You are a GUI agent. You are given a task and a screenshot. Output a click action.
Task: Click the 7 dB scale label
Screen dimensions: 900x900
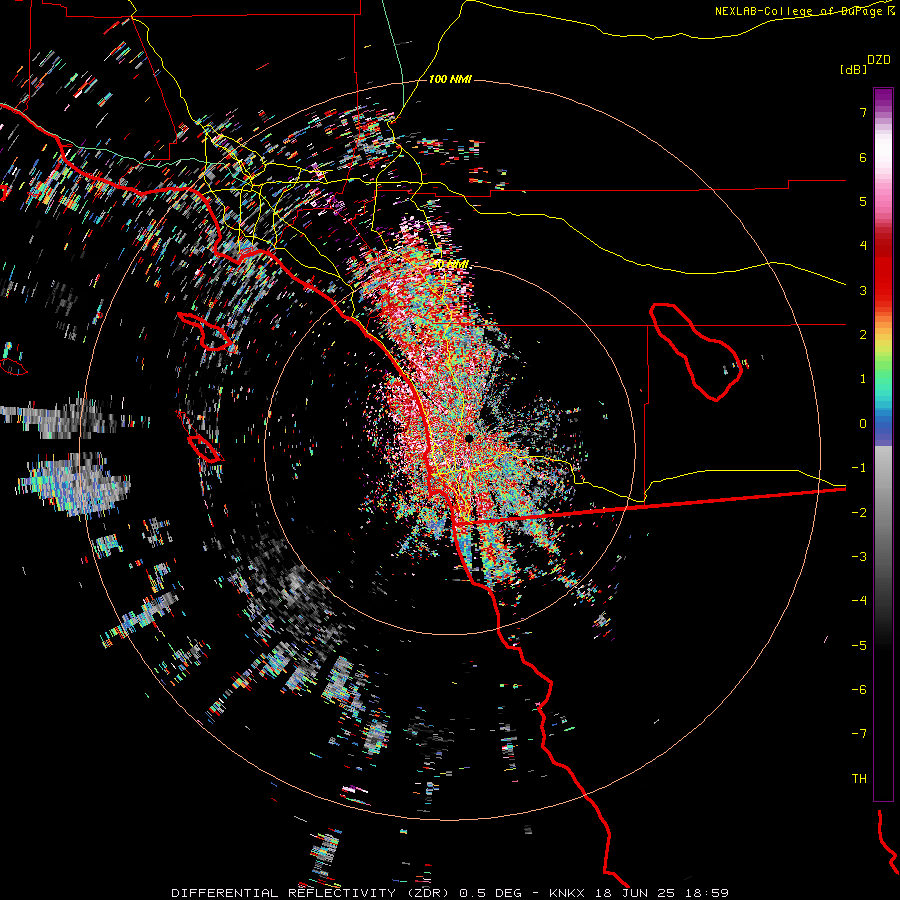(x=863, y=112)
